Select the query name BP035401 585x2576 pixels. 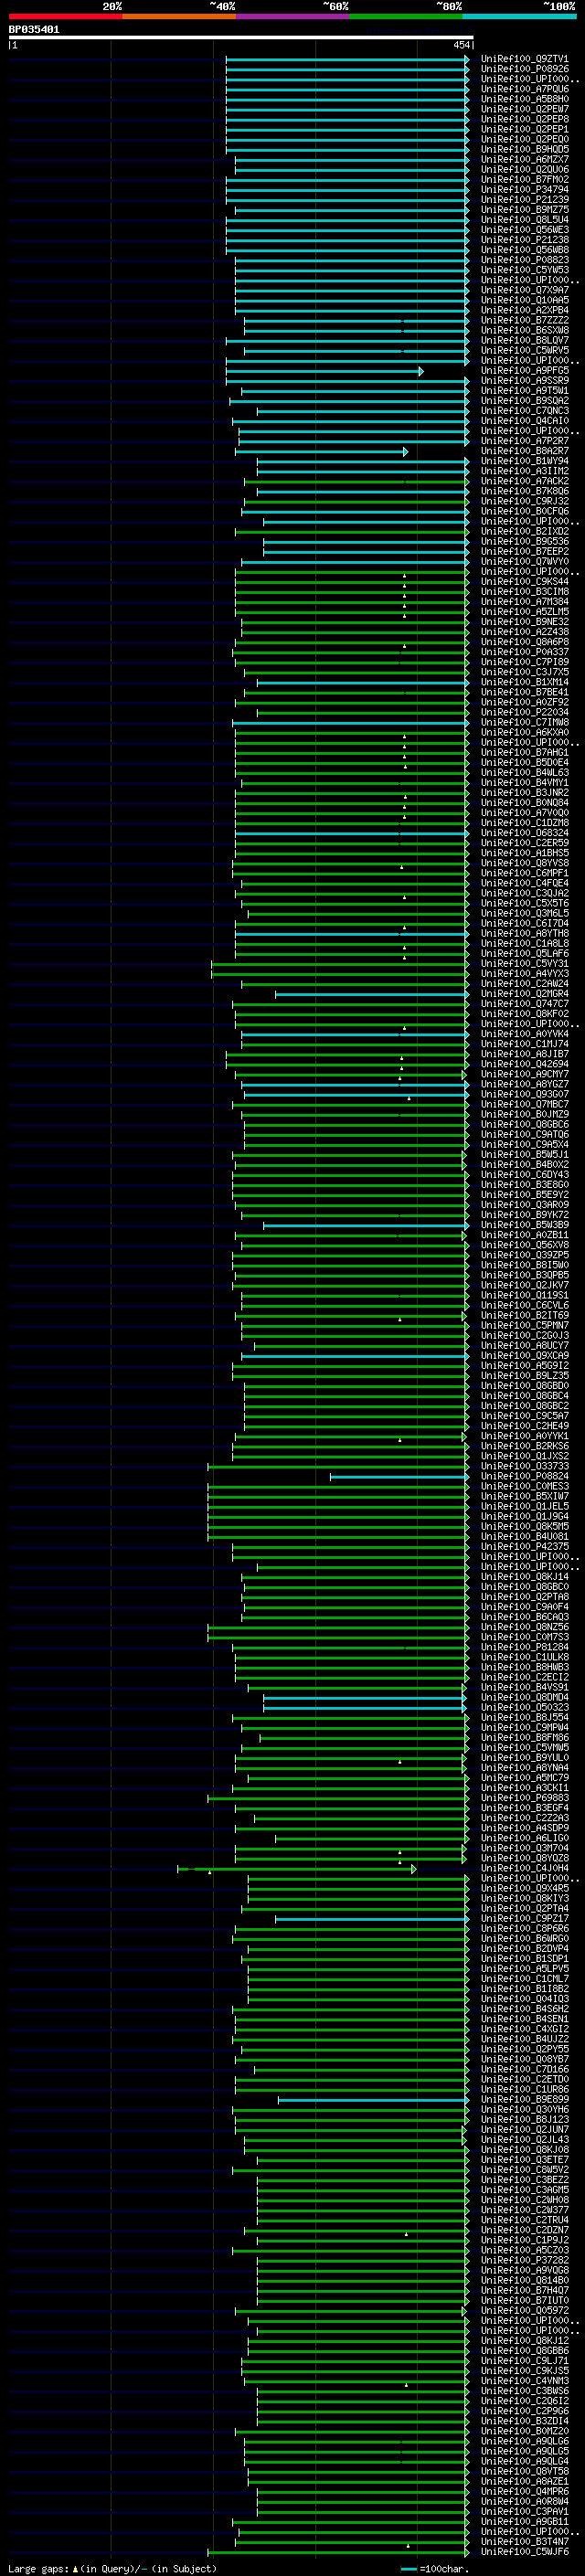[34, 30]
